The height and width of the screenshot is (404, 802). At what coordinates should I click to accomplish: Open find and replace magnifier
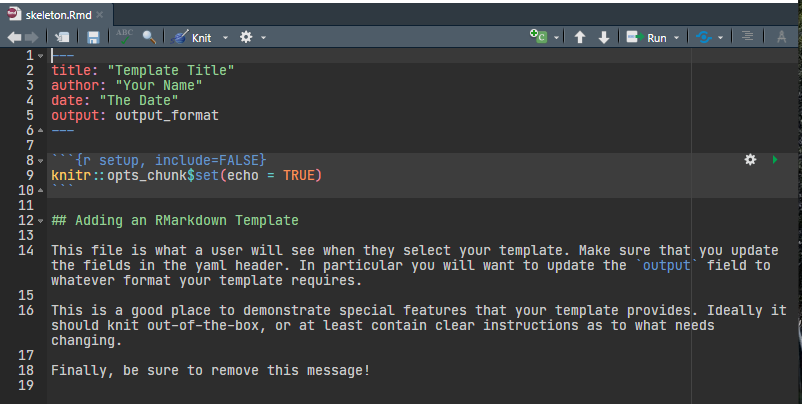pyautogui.click(x=149, y=37)
